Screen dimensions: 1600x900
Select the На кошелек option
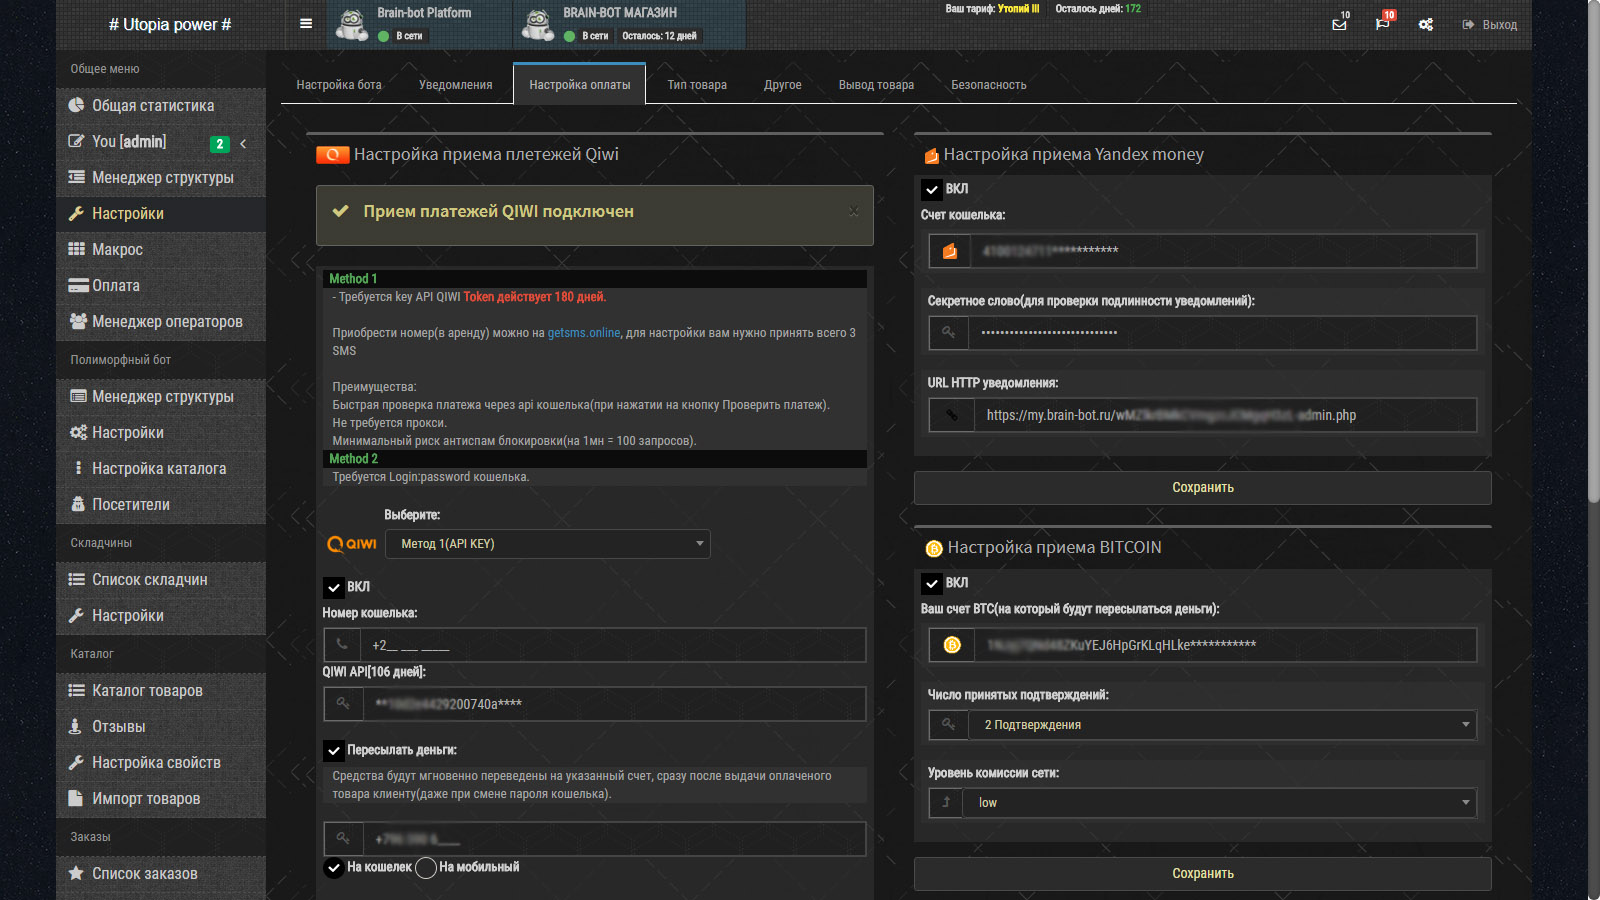[334, 867]
